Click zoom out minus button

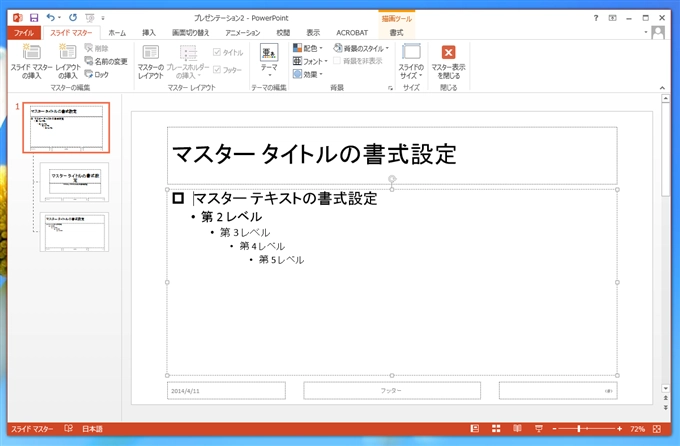pyautogui.click(x=554, y=429)
